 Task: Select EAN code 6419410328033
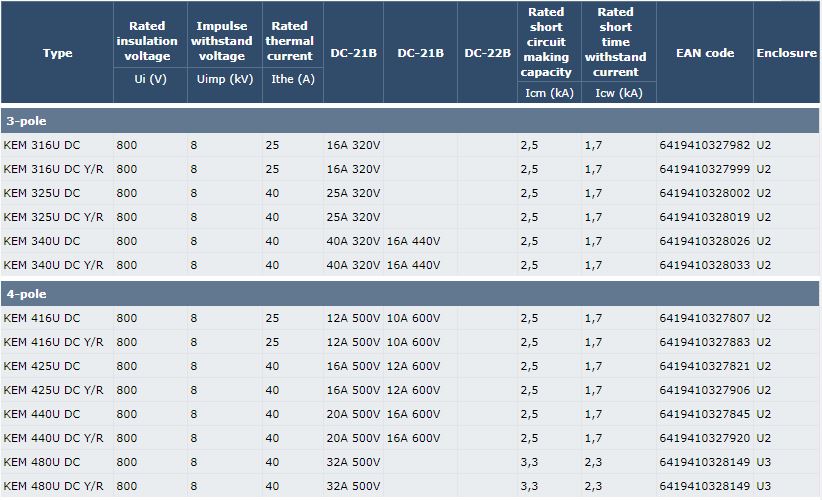tap(705, 265)
